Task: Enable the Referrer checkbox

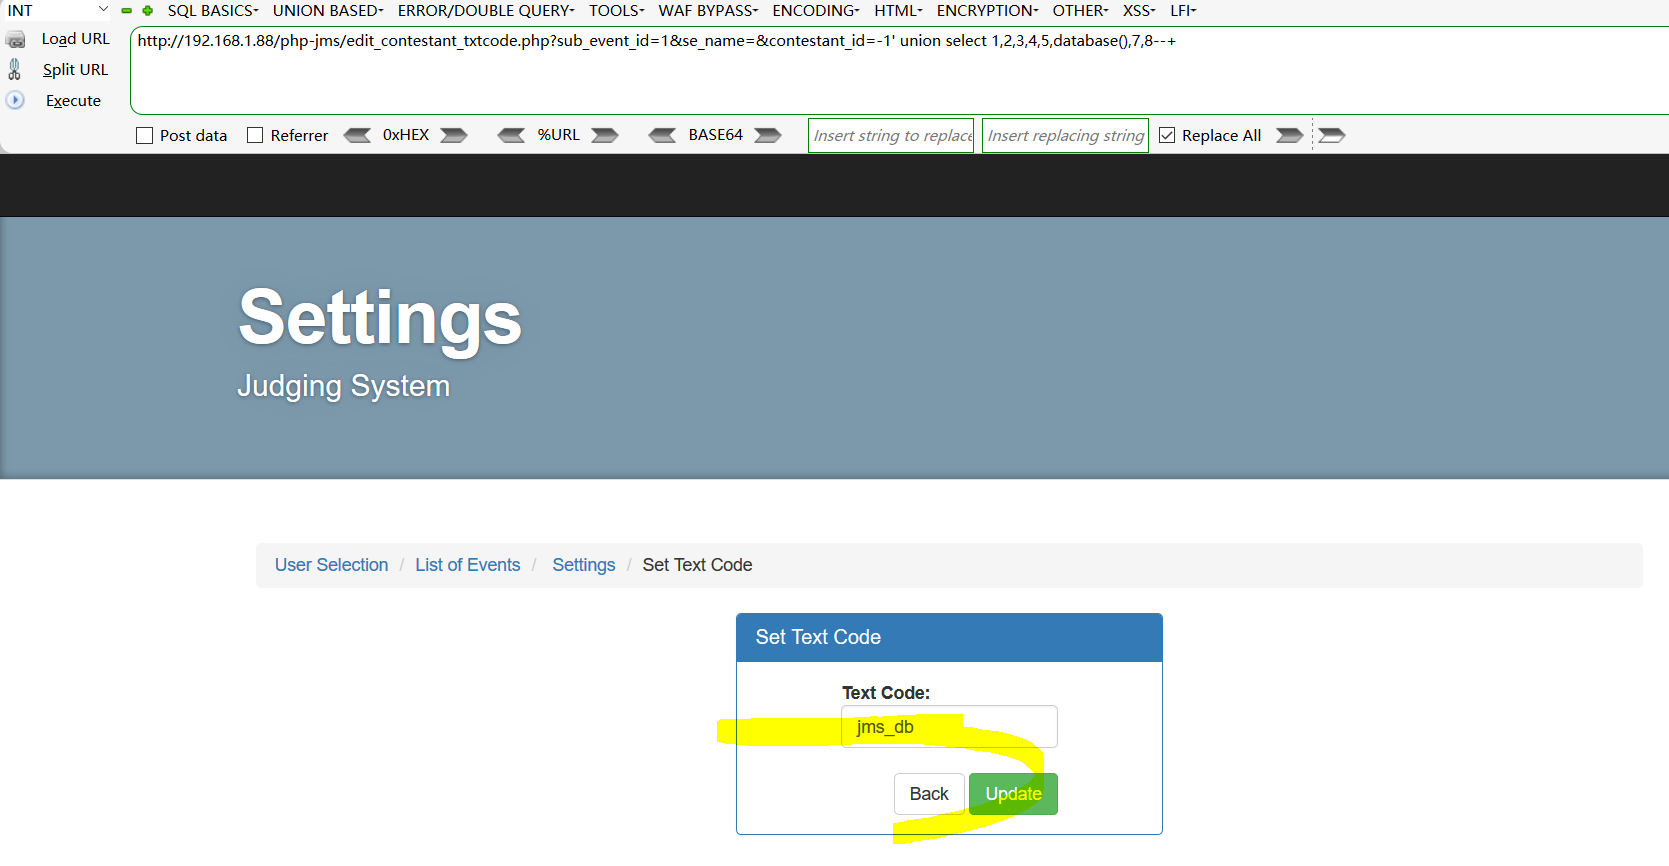Action: click(255, 135)
